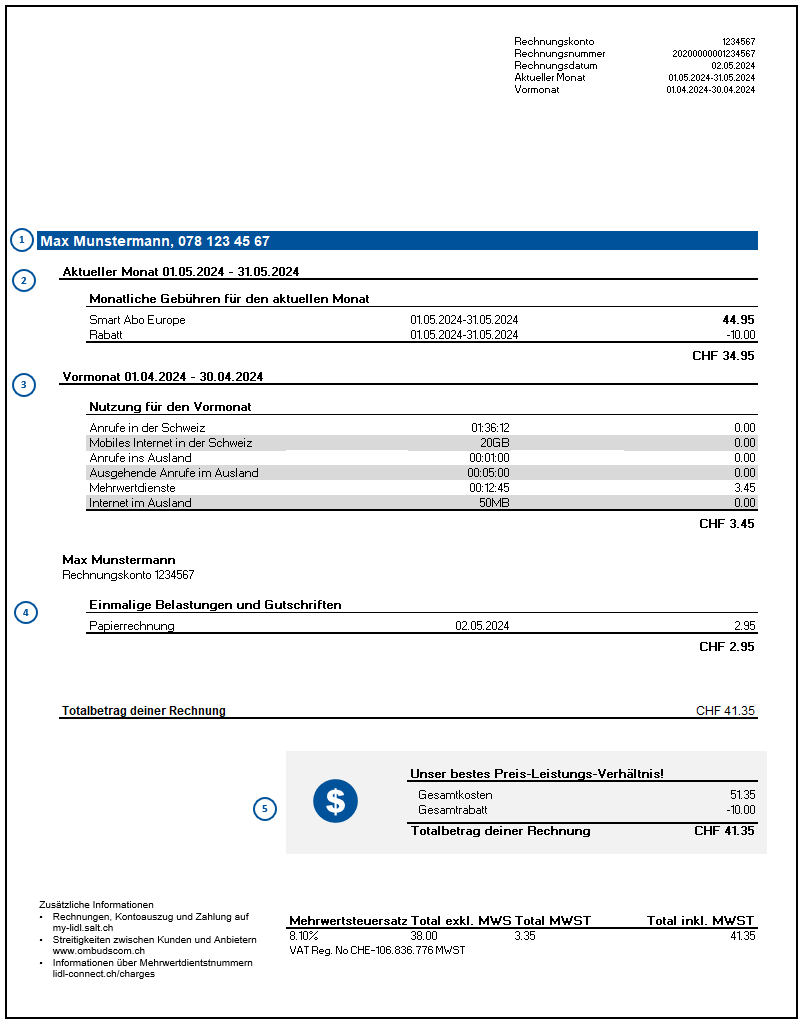
Task: Open the www.ombudscom.ch link
Action: 99,951
